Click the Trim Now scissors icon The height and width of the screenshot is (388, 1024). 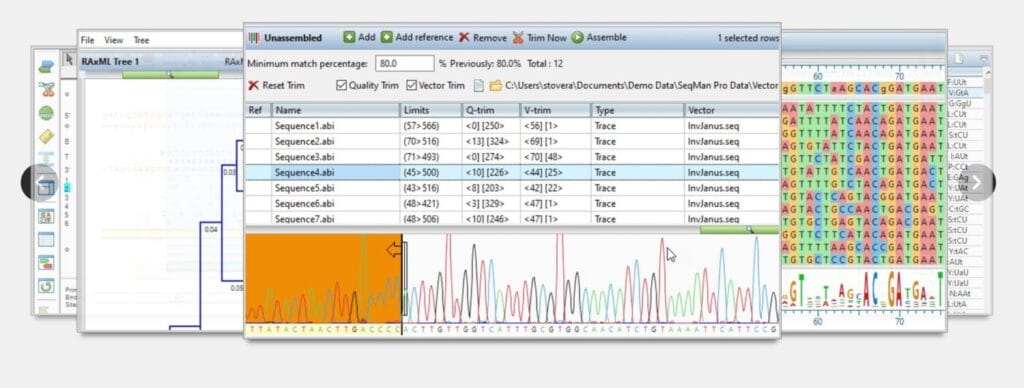[x=518, y=38]
